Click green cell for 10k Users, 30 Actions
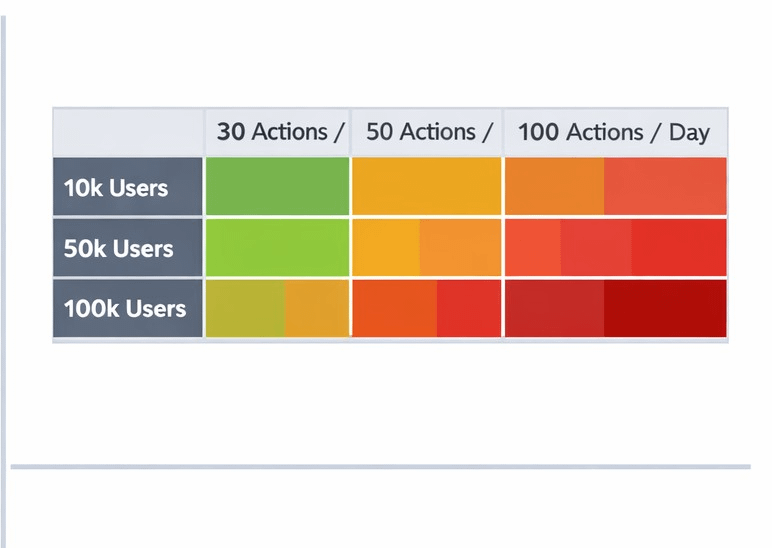The image size is (772, 548). (x=277, y=187)
